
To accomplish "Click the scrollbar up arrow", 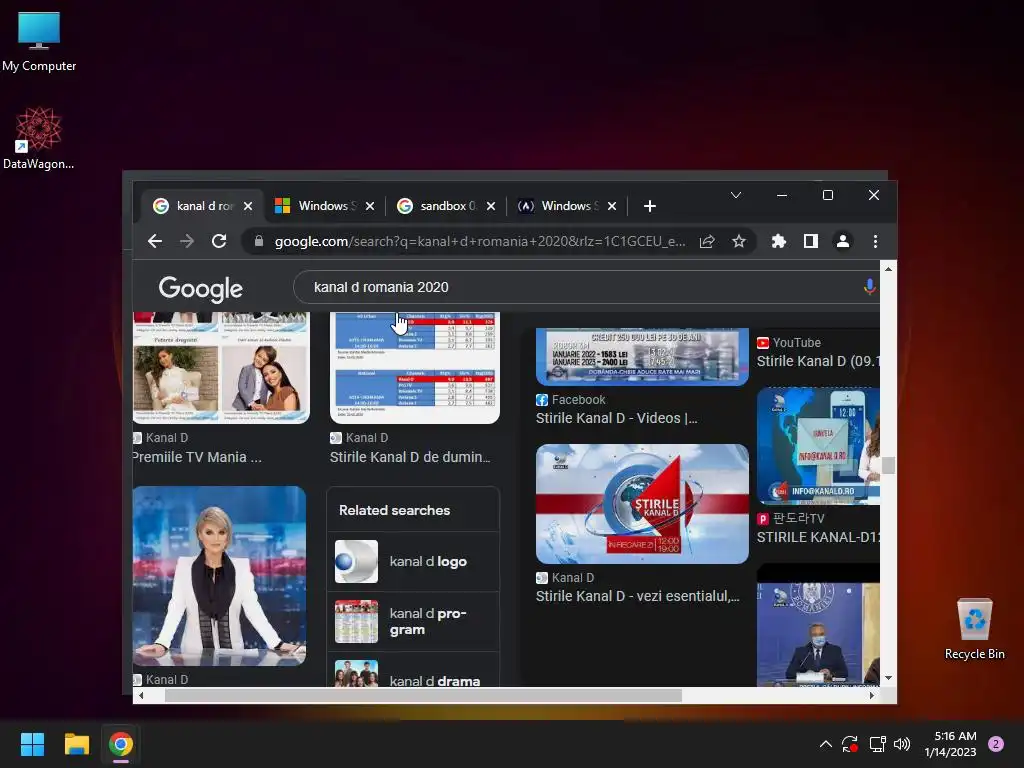I will pyautogui.click(x=888, y=268).
